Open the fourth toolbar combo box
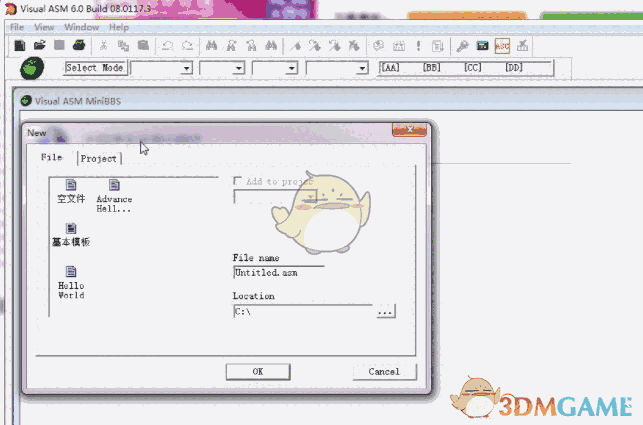The image size is (643, 425). pos(362,68)
